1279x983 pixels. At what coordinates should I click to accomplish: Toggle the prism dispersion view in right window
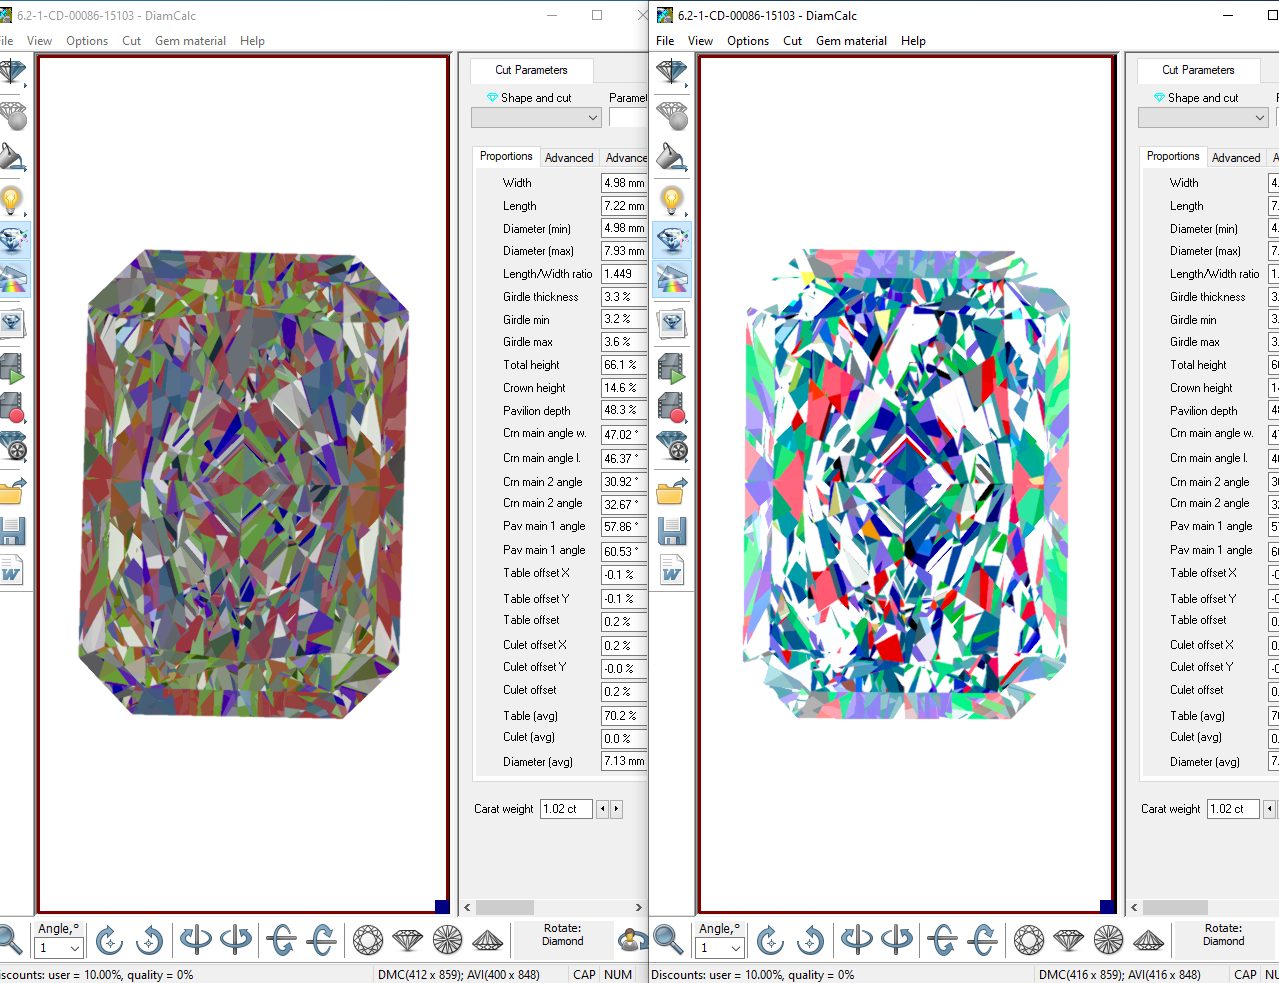pos(671,278)
